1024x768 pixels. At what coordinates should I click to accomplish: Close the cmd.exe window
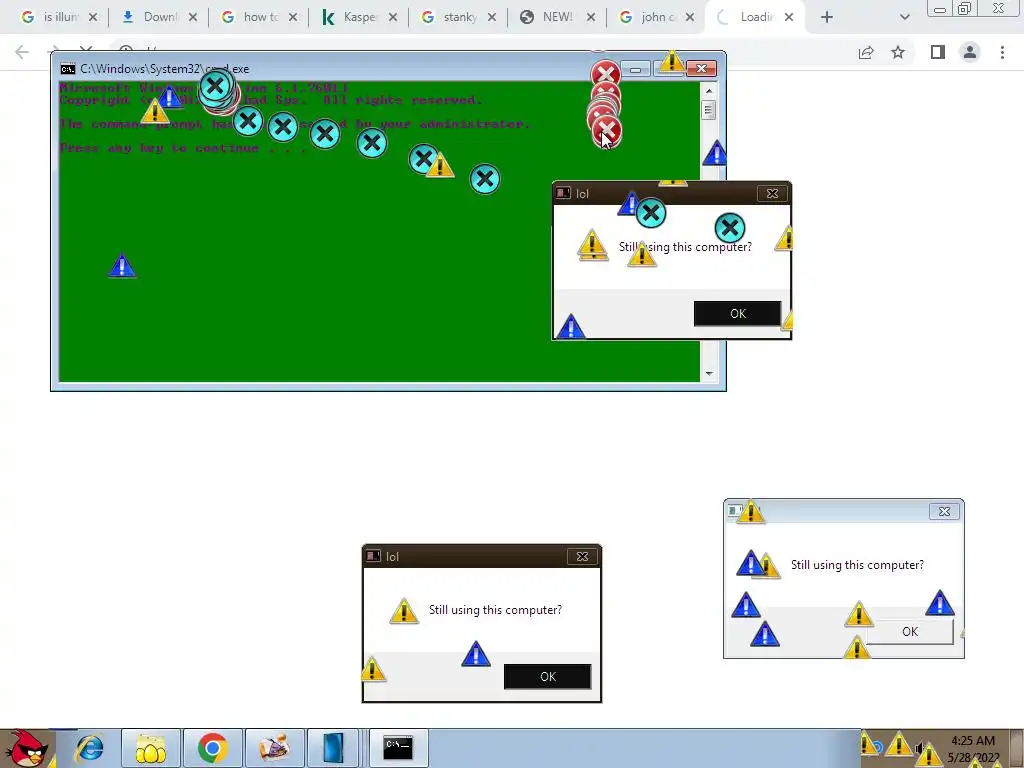point(701,69)
